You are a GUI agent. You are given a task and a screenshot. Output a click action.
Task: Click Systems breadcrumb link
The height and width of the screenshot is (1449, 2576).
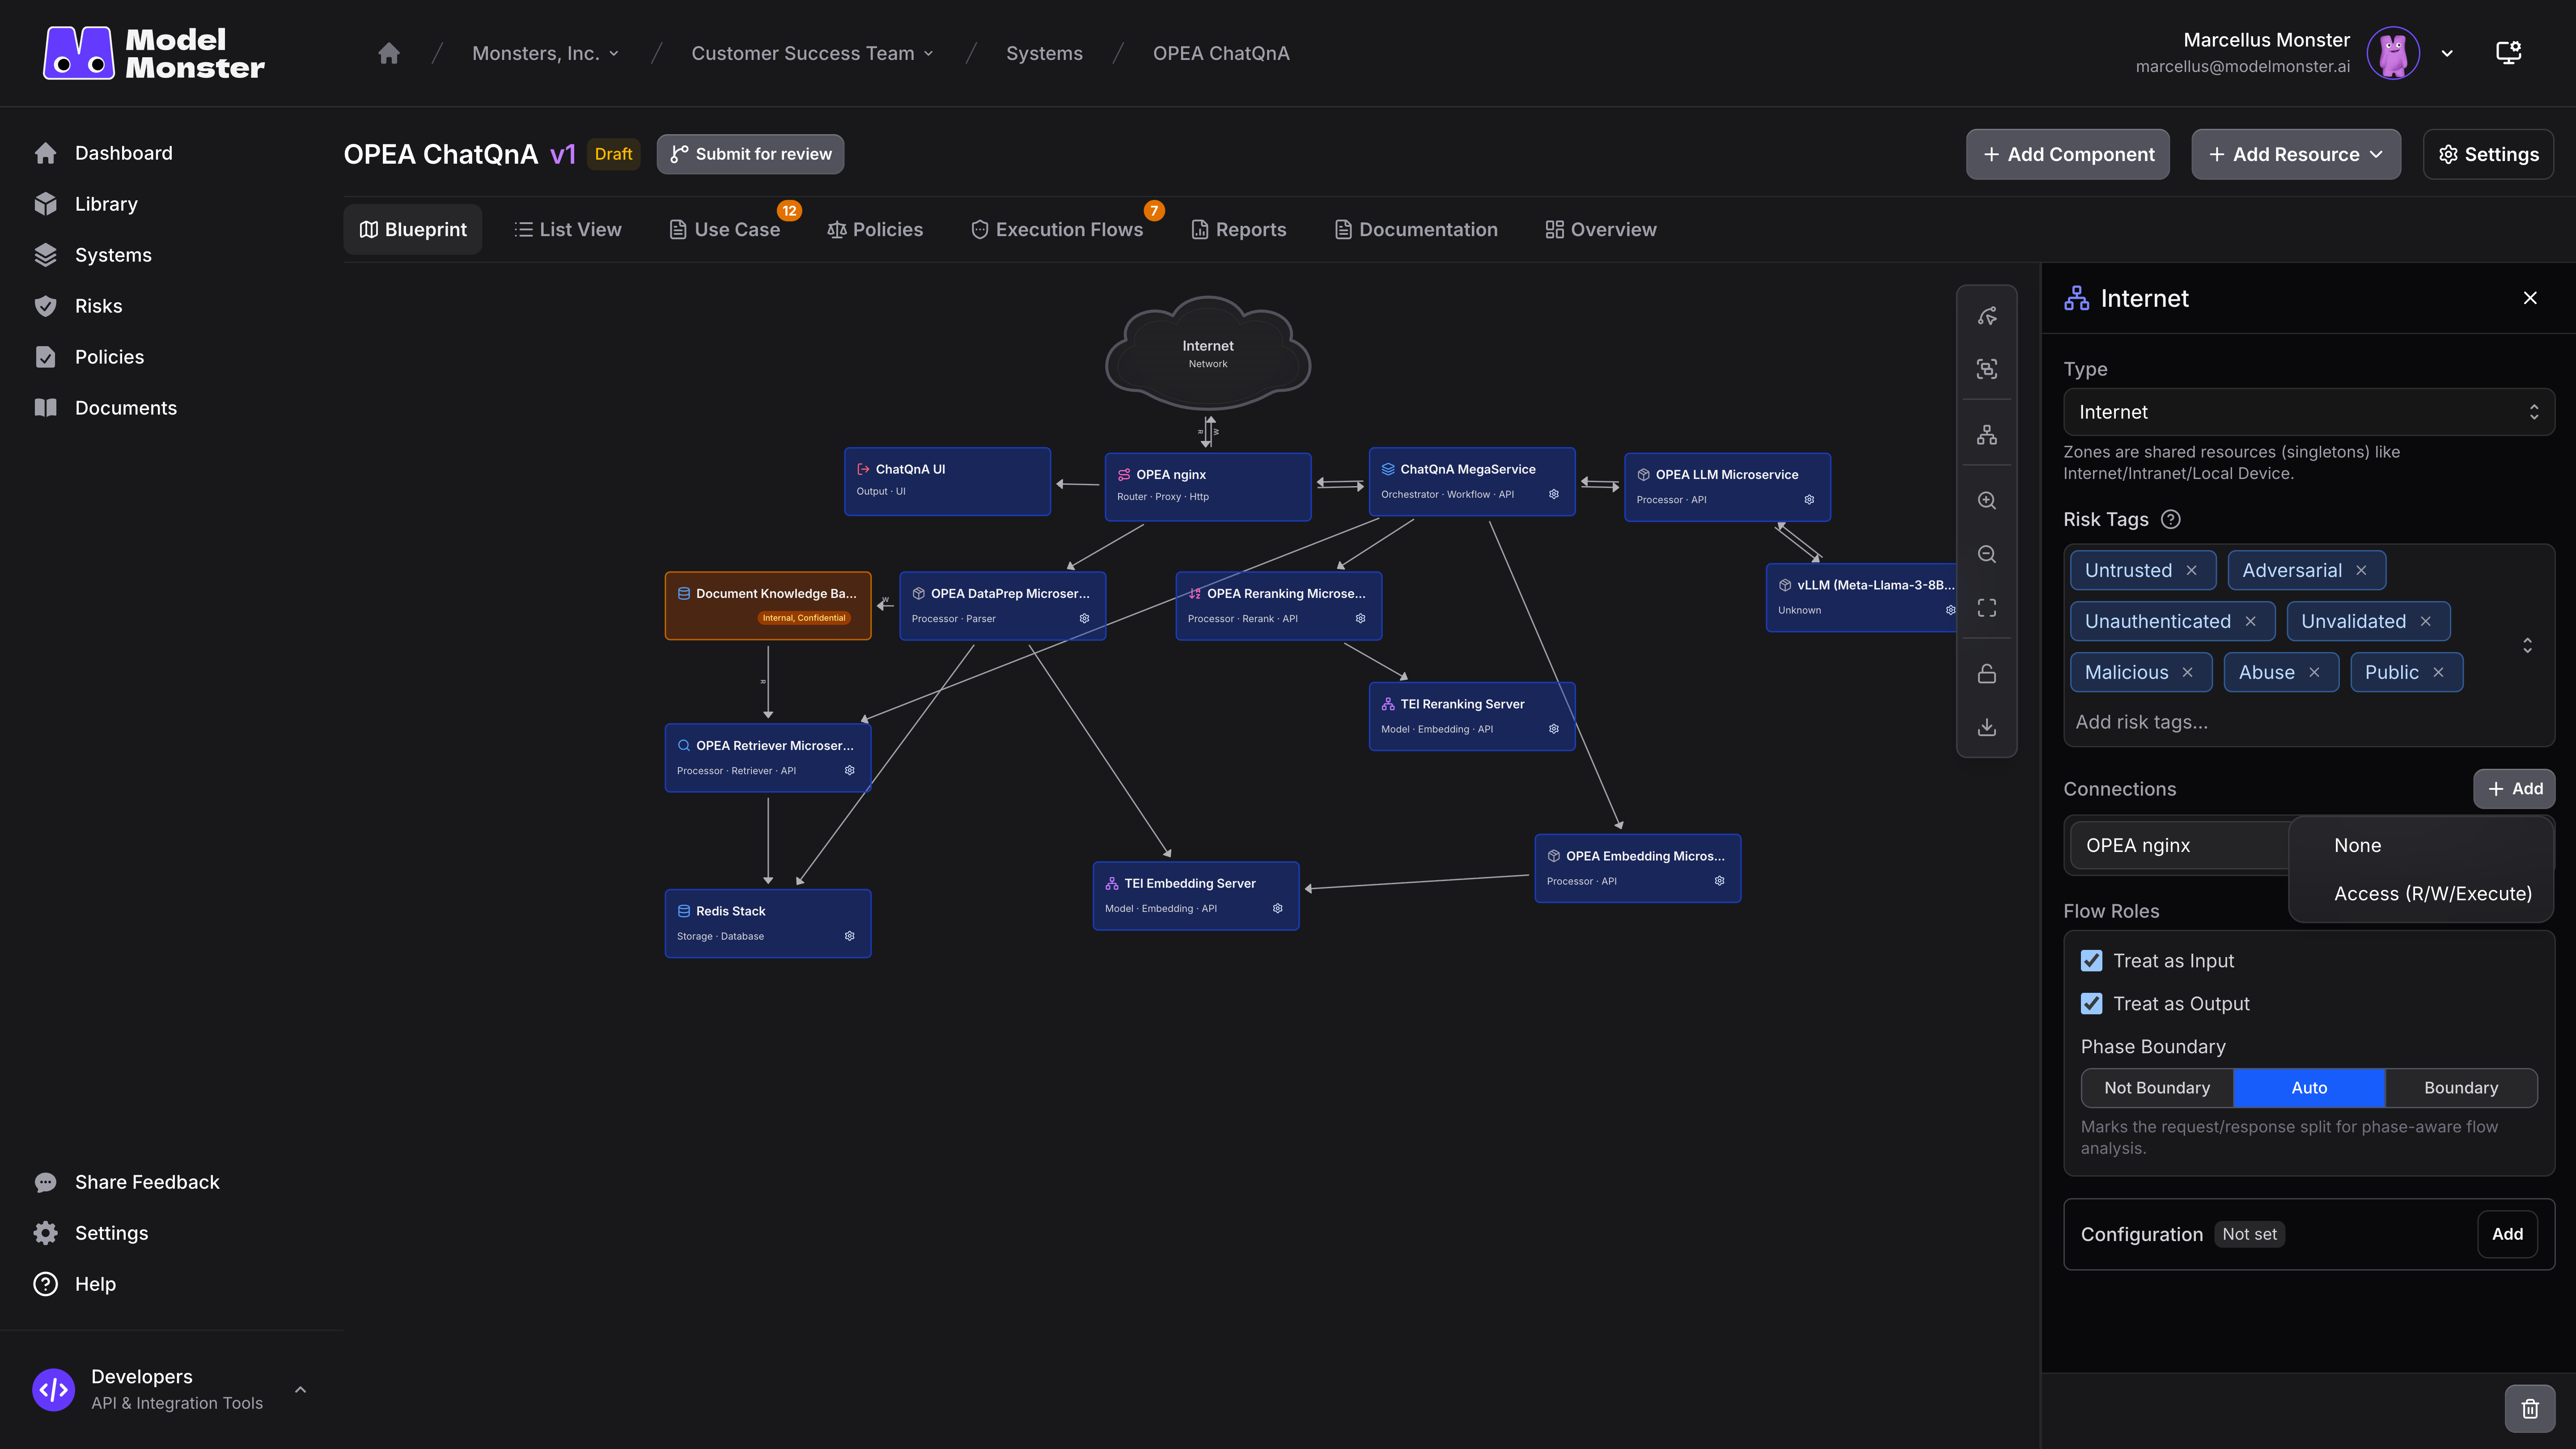[x=1044, y=53]
